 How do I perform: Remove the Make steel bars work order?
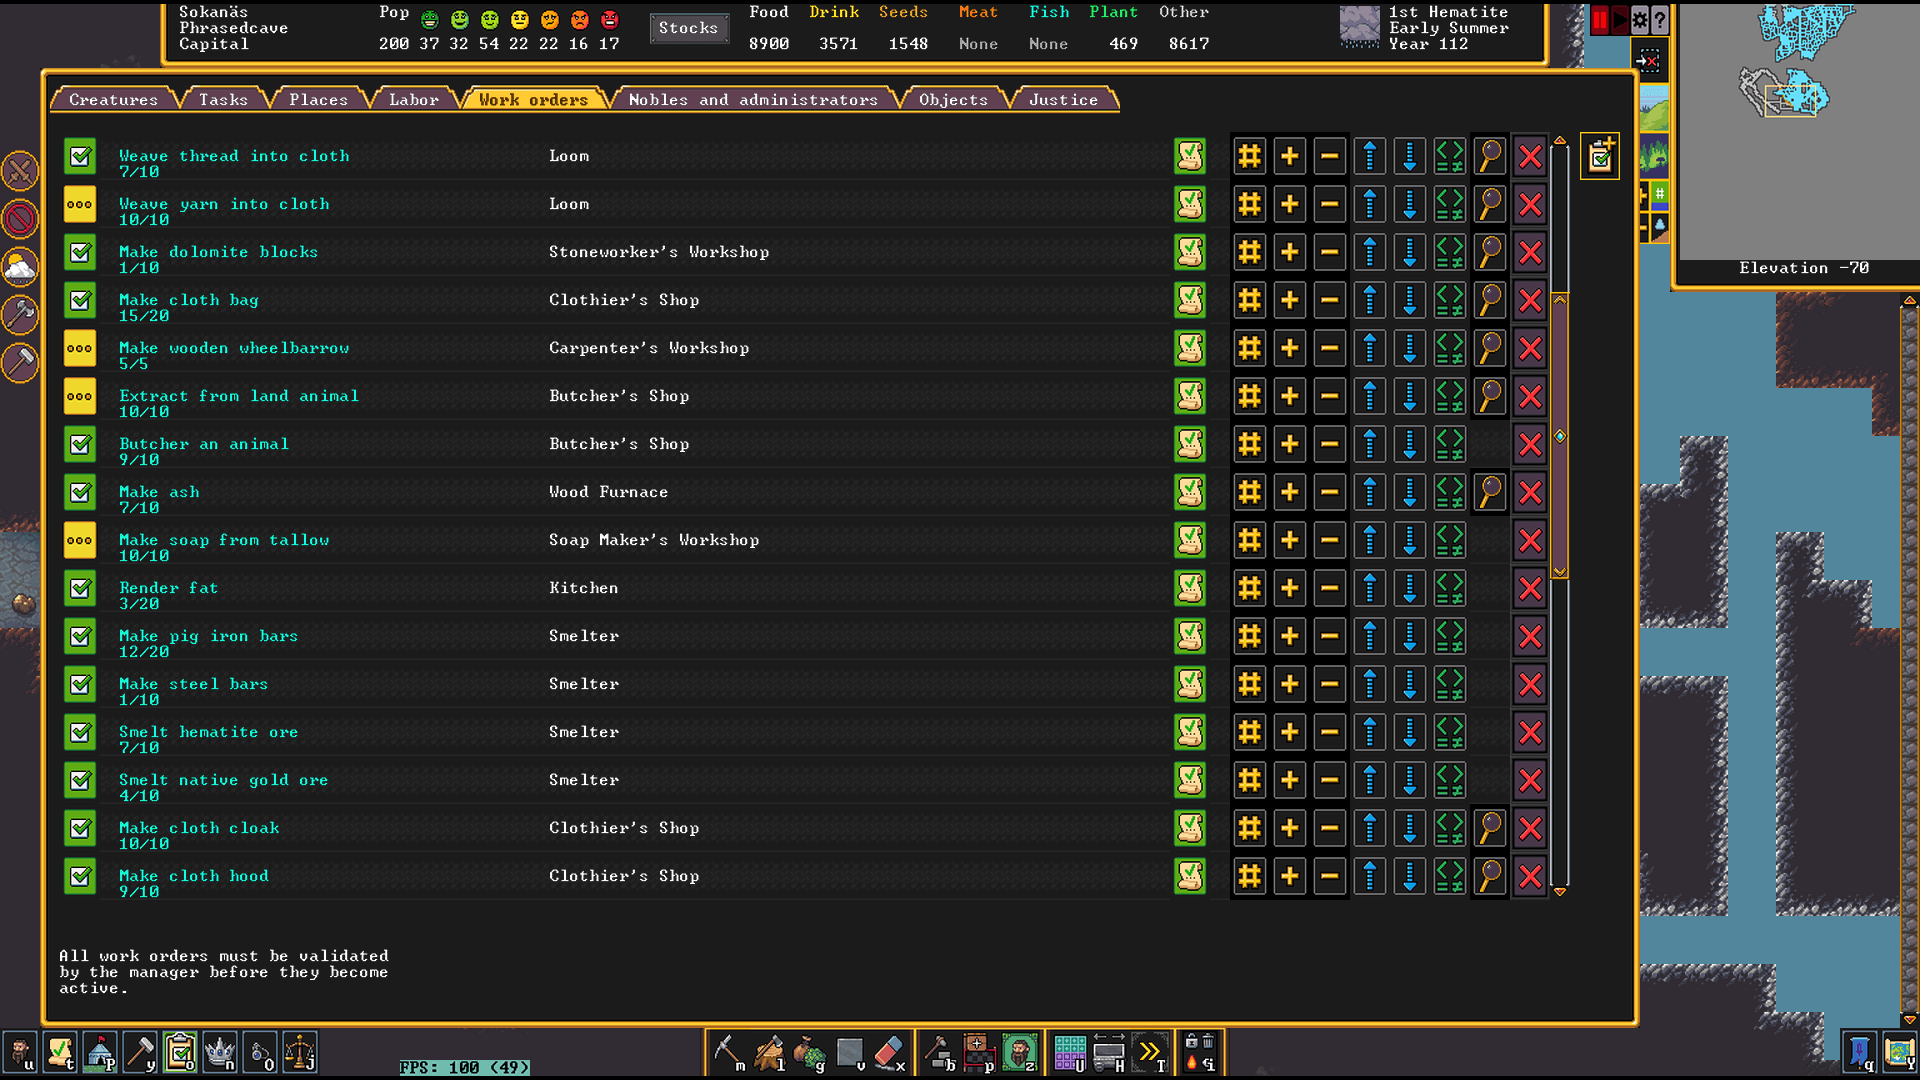point(1529,684)
